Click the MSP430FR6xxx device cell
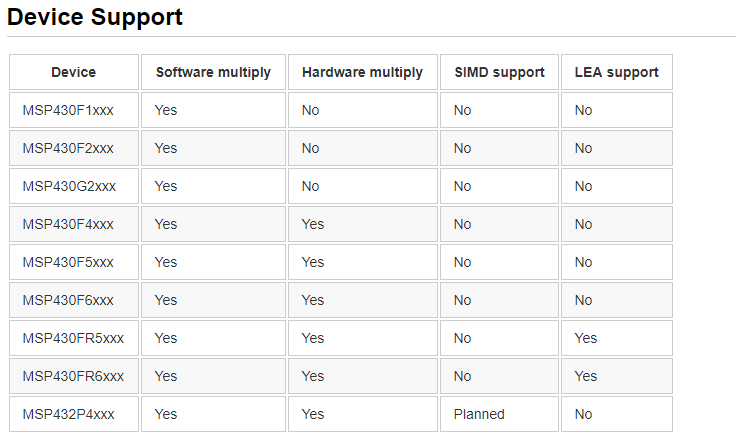The height and width of the screenshot is (445, 736). click(73, 376)
